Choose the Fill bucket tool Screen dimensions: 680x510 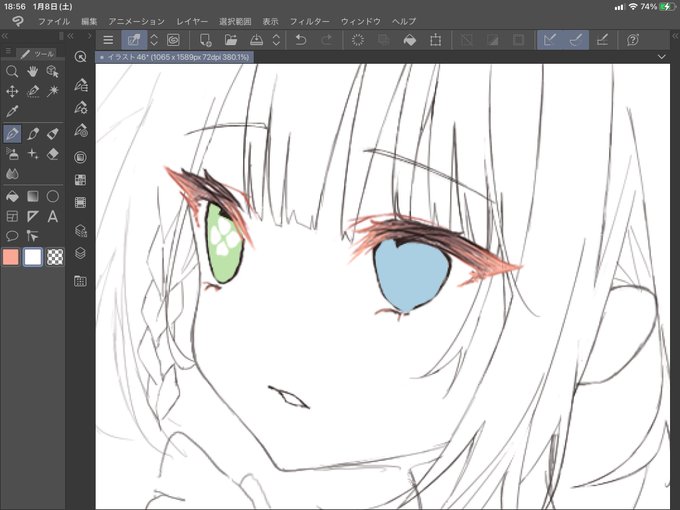(x=12, y=197)
